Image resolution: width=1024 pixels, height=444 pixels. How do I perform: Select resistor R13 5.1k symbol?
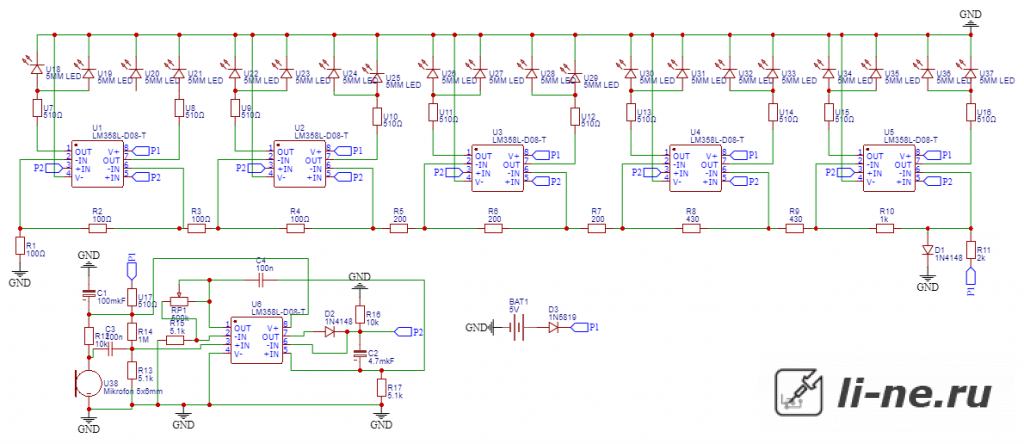point(132,372)
